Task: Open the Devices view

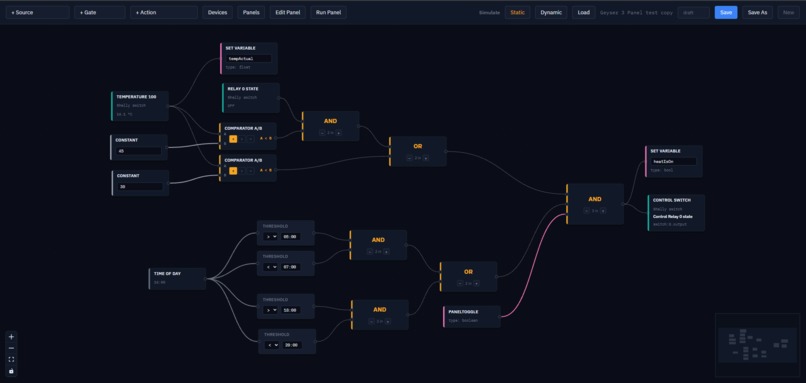Action: 217,12
